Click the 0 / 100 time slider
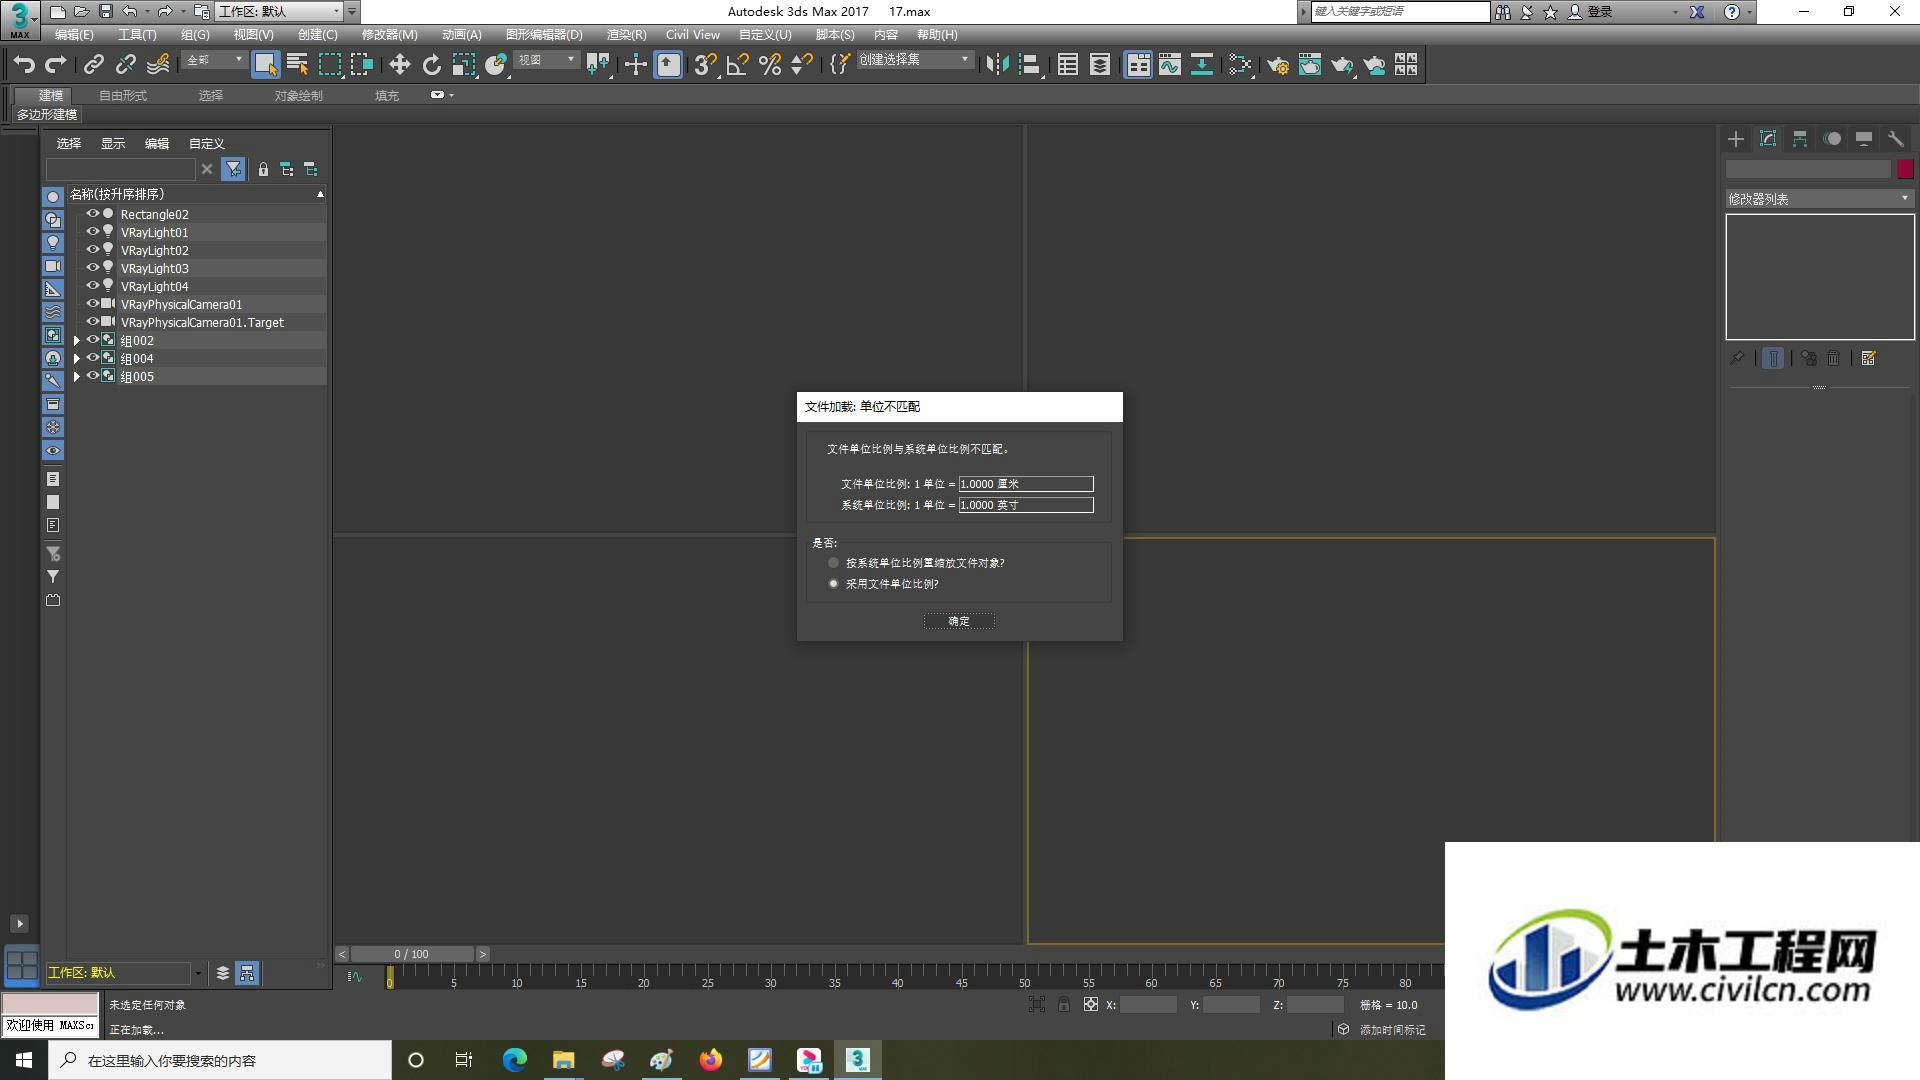This screenshot has height=1080, width=1920. (x=412, y=954)
